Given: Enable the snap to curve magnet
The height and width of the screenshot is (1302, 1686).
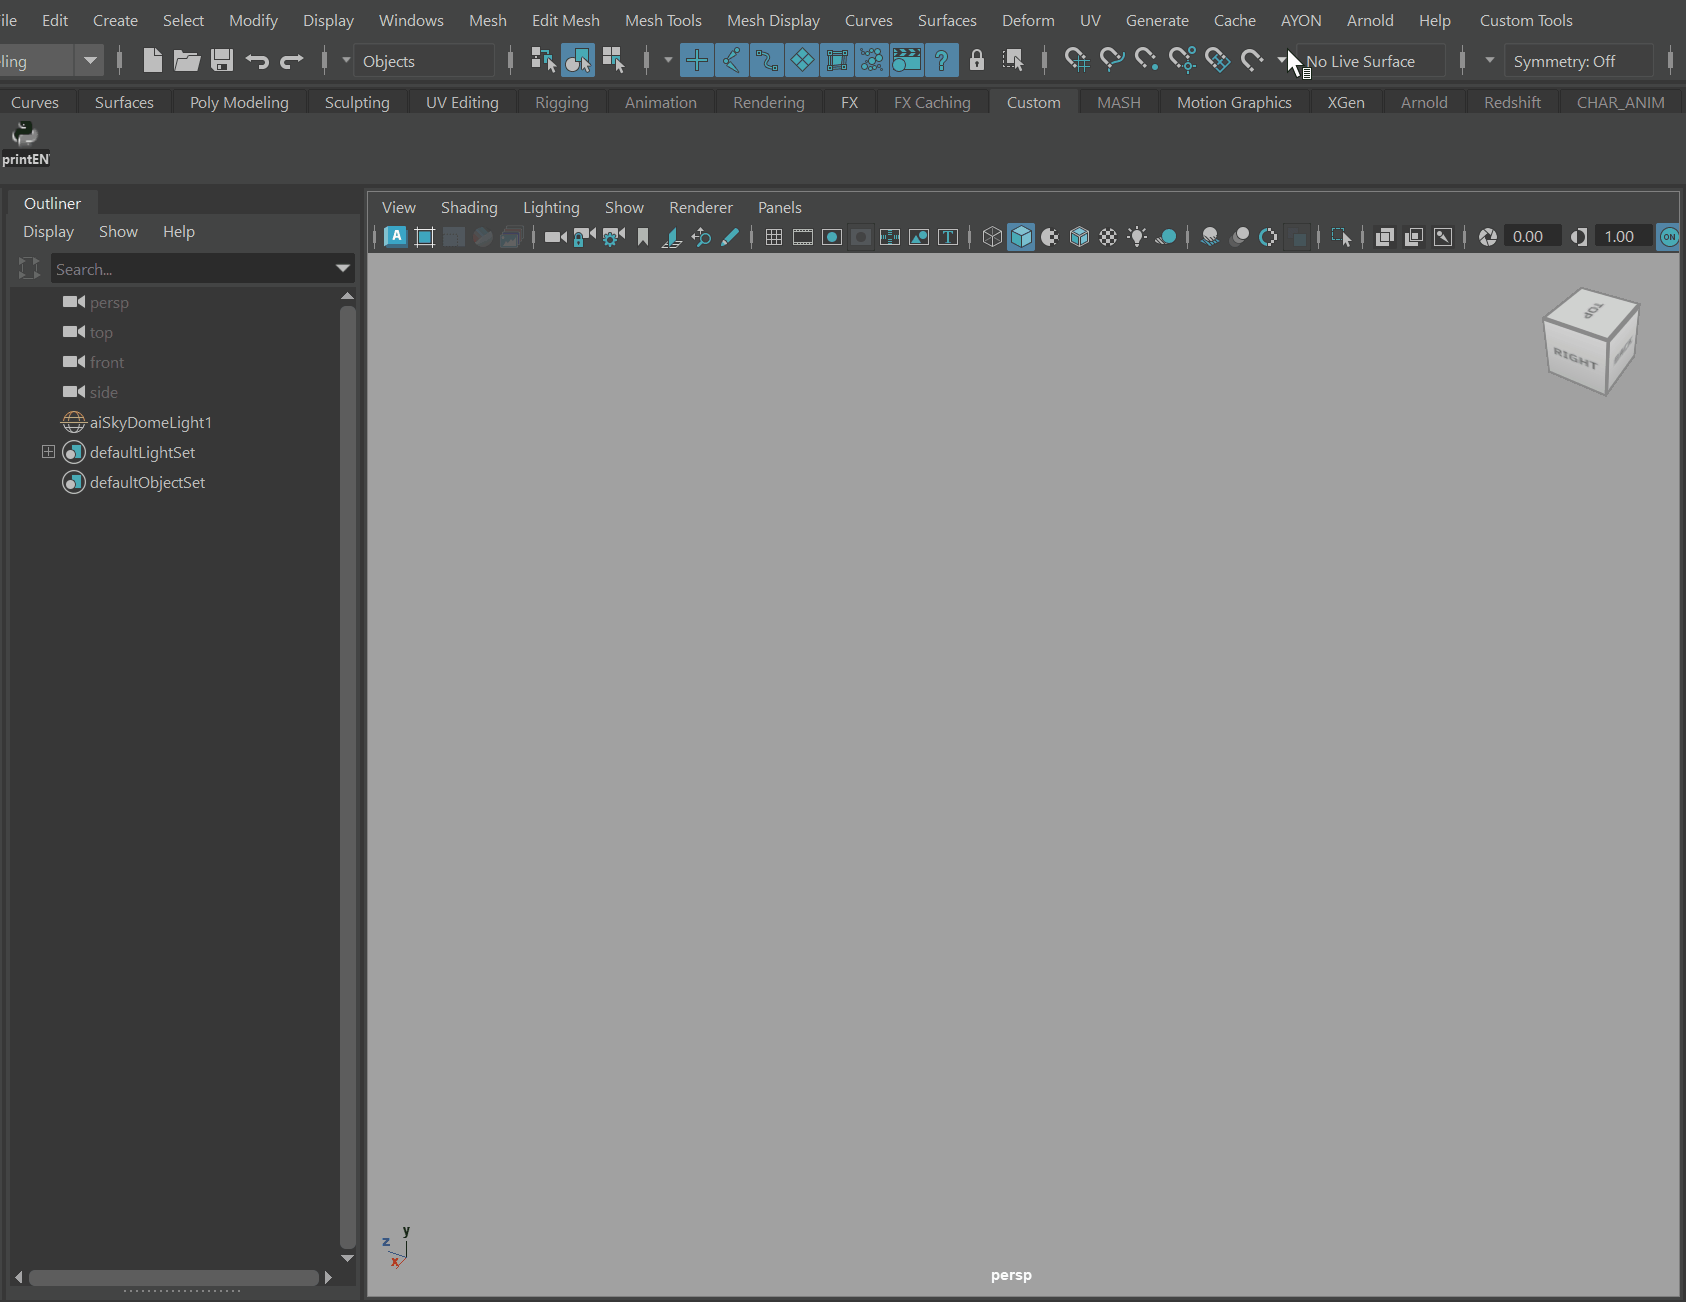Looking at the screenshot, I should [x=1112, y=61].
